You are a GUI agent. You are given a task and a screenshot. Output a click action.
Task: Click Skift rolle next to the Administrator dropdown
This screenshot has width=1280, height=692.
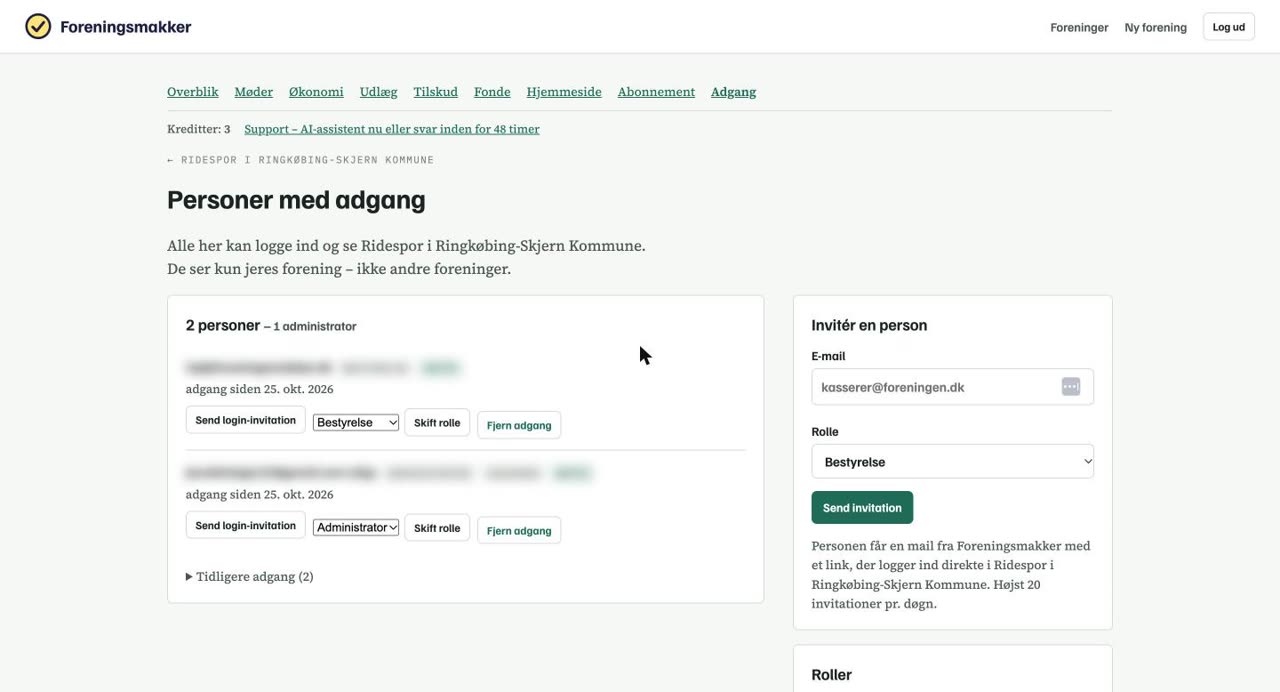[437, 528]
